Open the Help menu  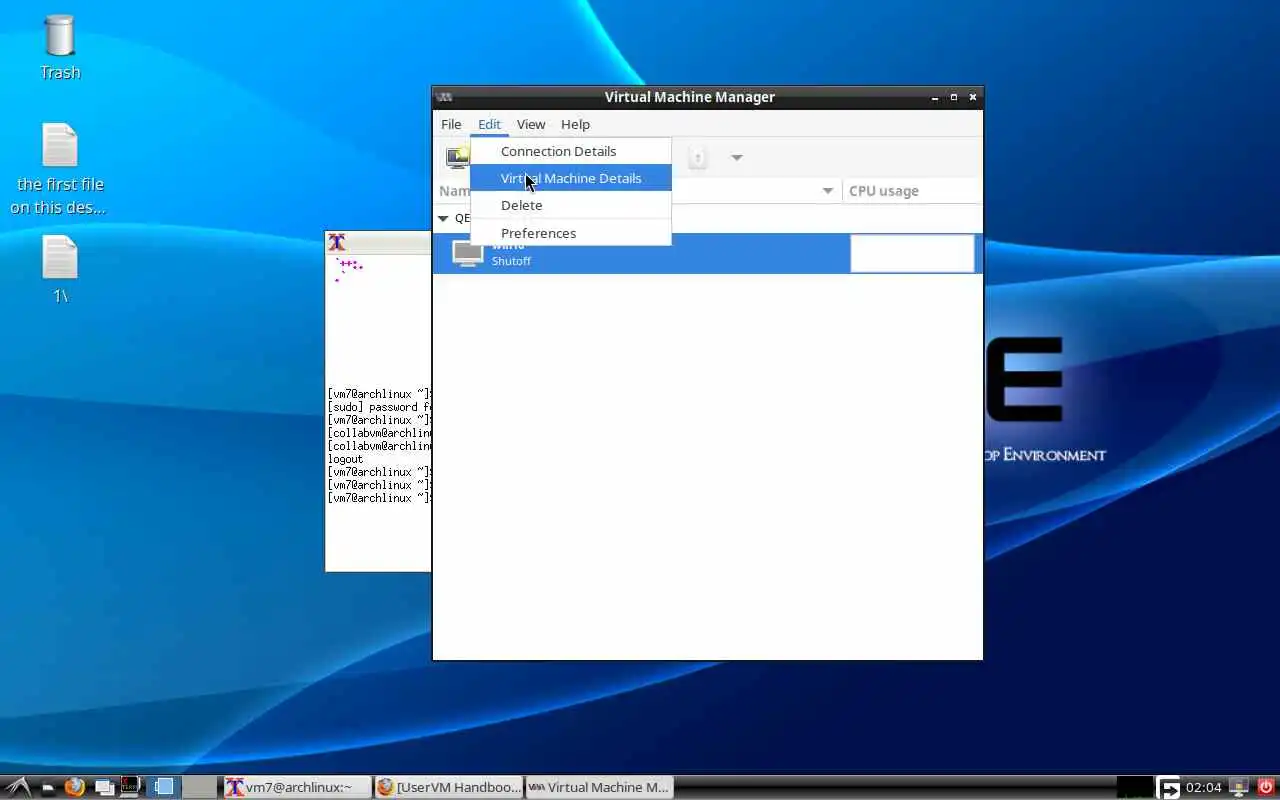tap(575, 124)
